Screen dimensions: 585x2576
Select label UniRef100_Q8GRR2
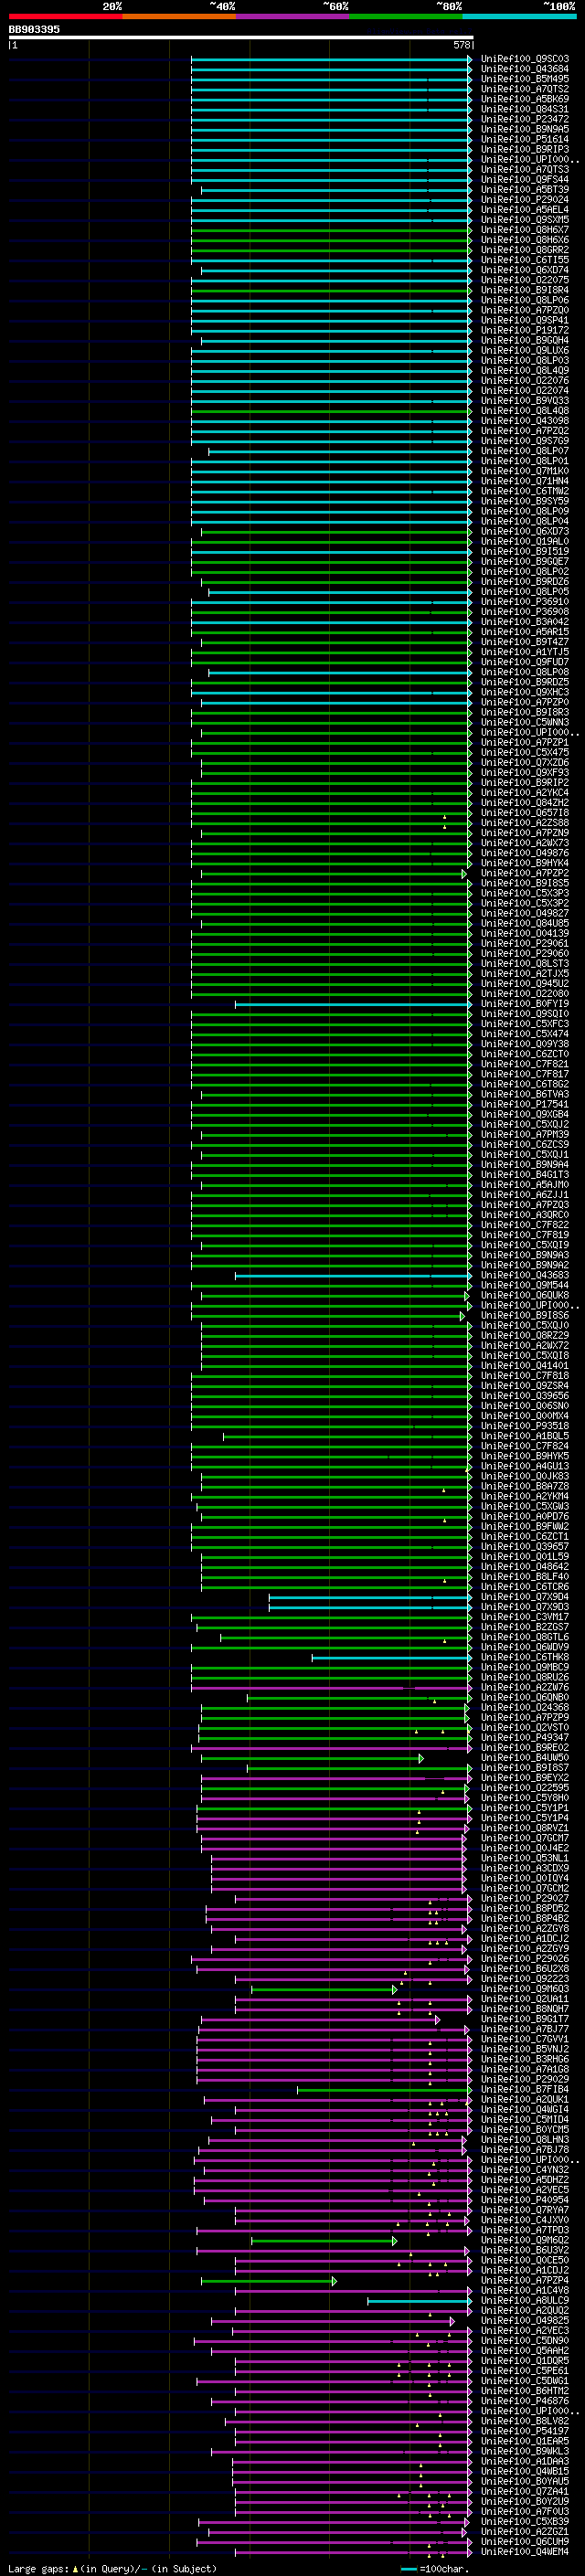click(x=525, y=250)
